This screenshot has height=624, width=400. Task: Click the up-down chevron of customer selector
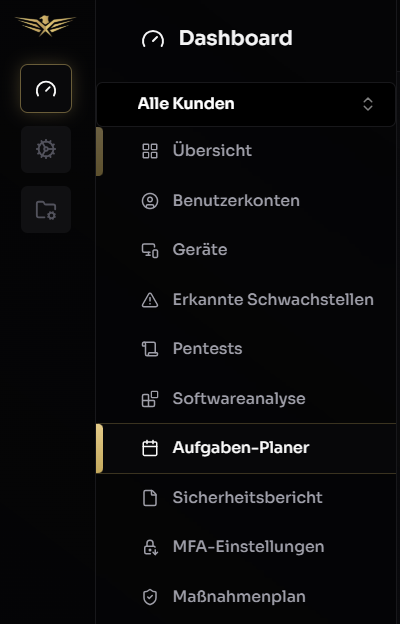(x=368, y=104)
